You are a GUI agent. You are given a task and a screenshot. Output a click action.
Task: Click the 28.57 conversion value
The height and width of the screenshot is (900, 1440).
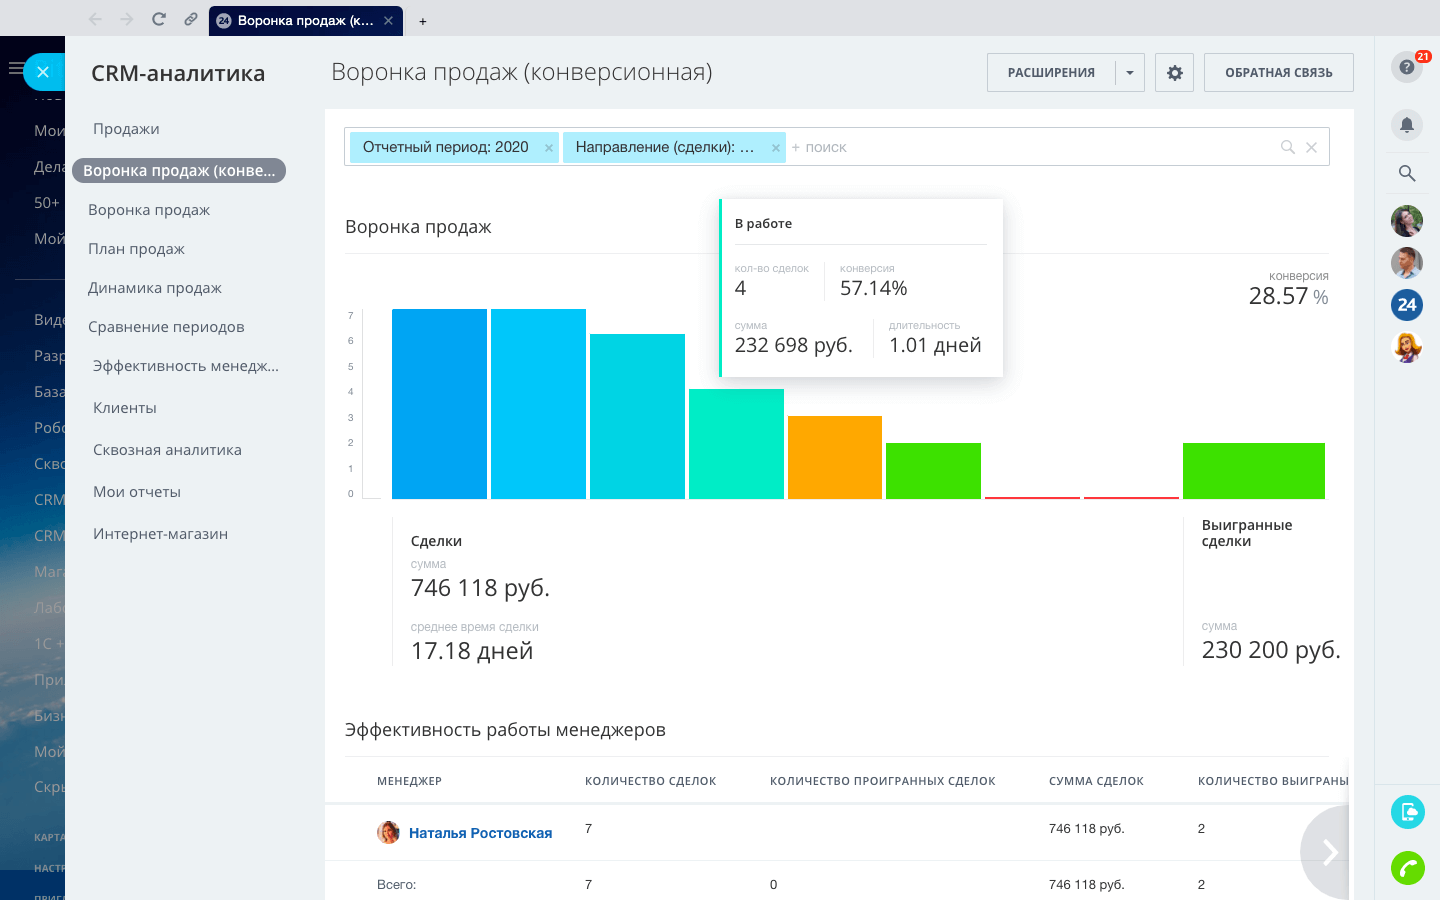1278,296
